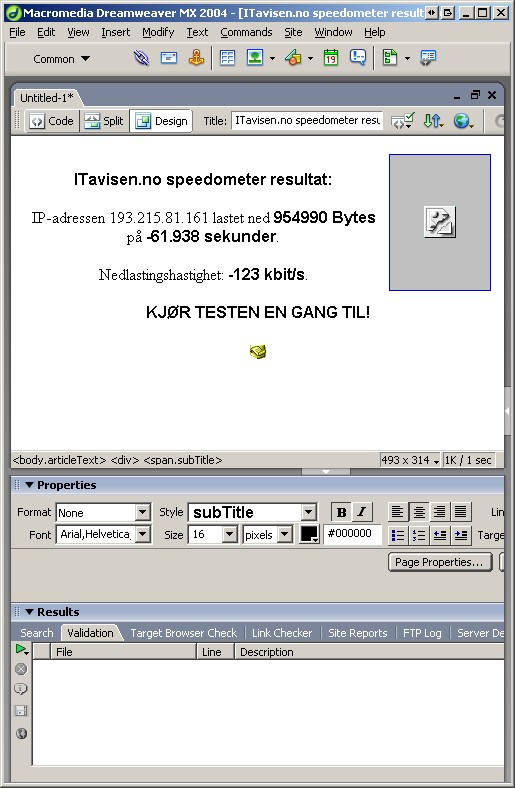Open the file management arrows icon

click(x=433, y=121)
